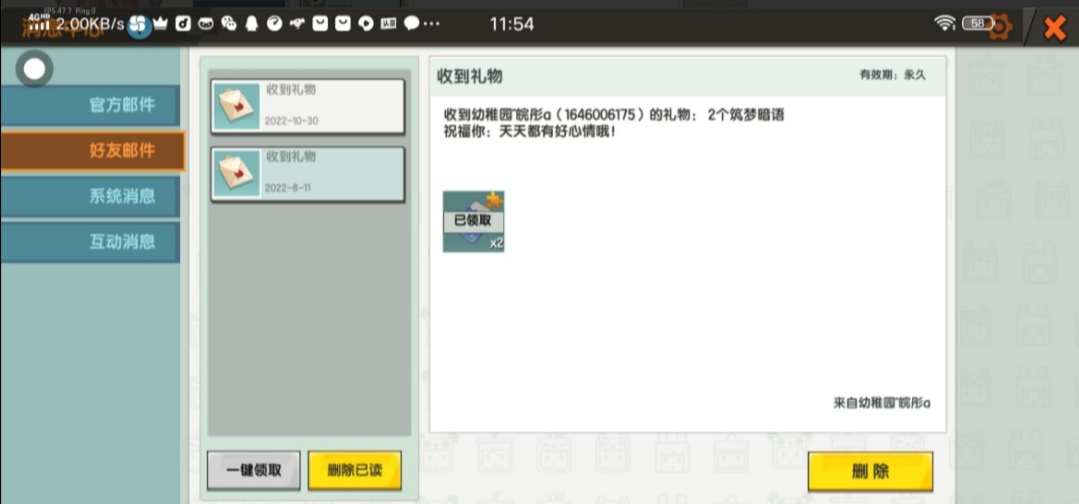Image resolution: width=1079 pixels, height=504 pixels.
Task: Click the envelope icon of 2022-10-30 mail
Action: (237, 106)
